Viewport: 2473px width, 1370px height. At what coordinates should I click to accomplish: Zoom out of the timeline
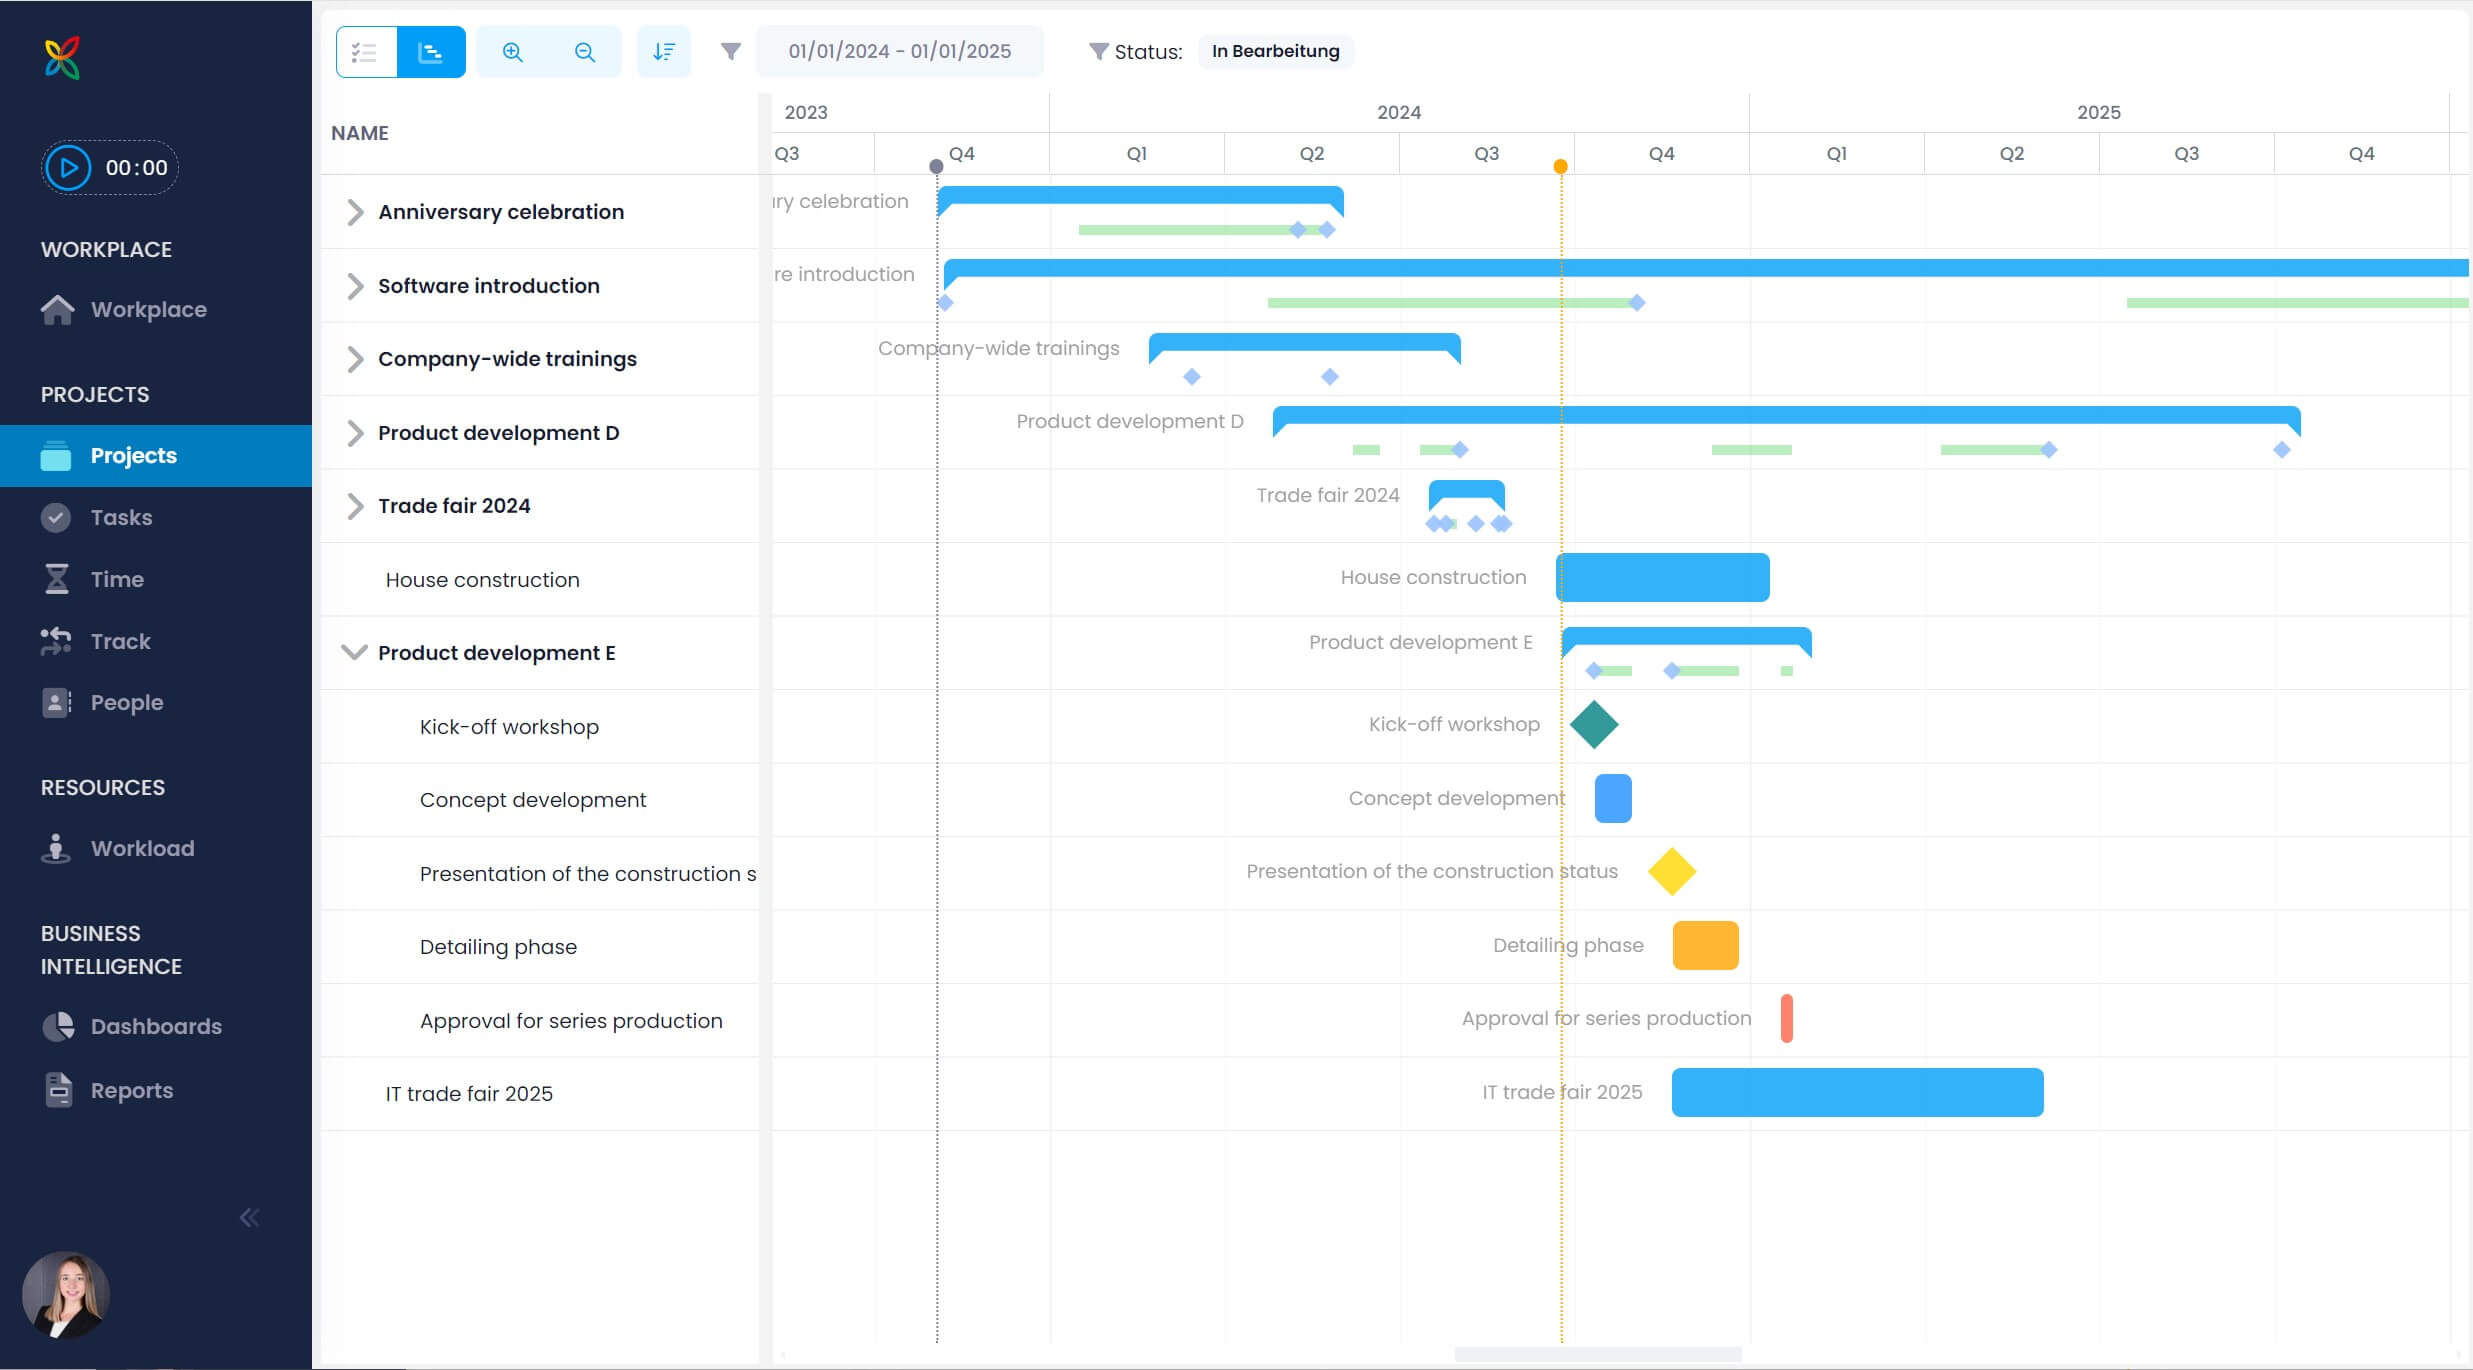pos(585,52)
